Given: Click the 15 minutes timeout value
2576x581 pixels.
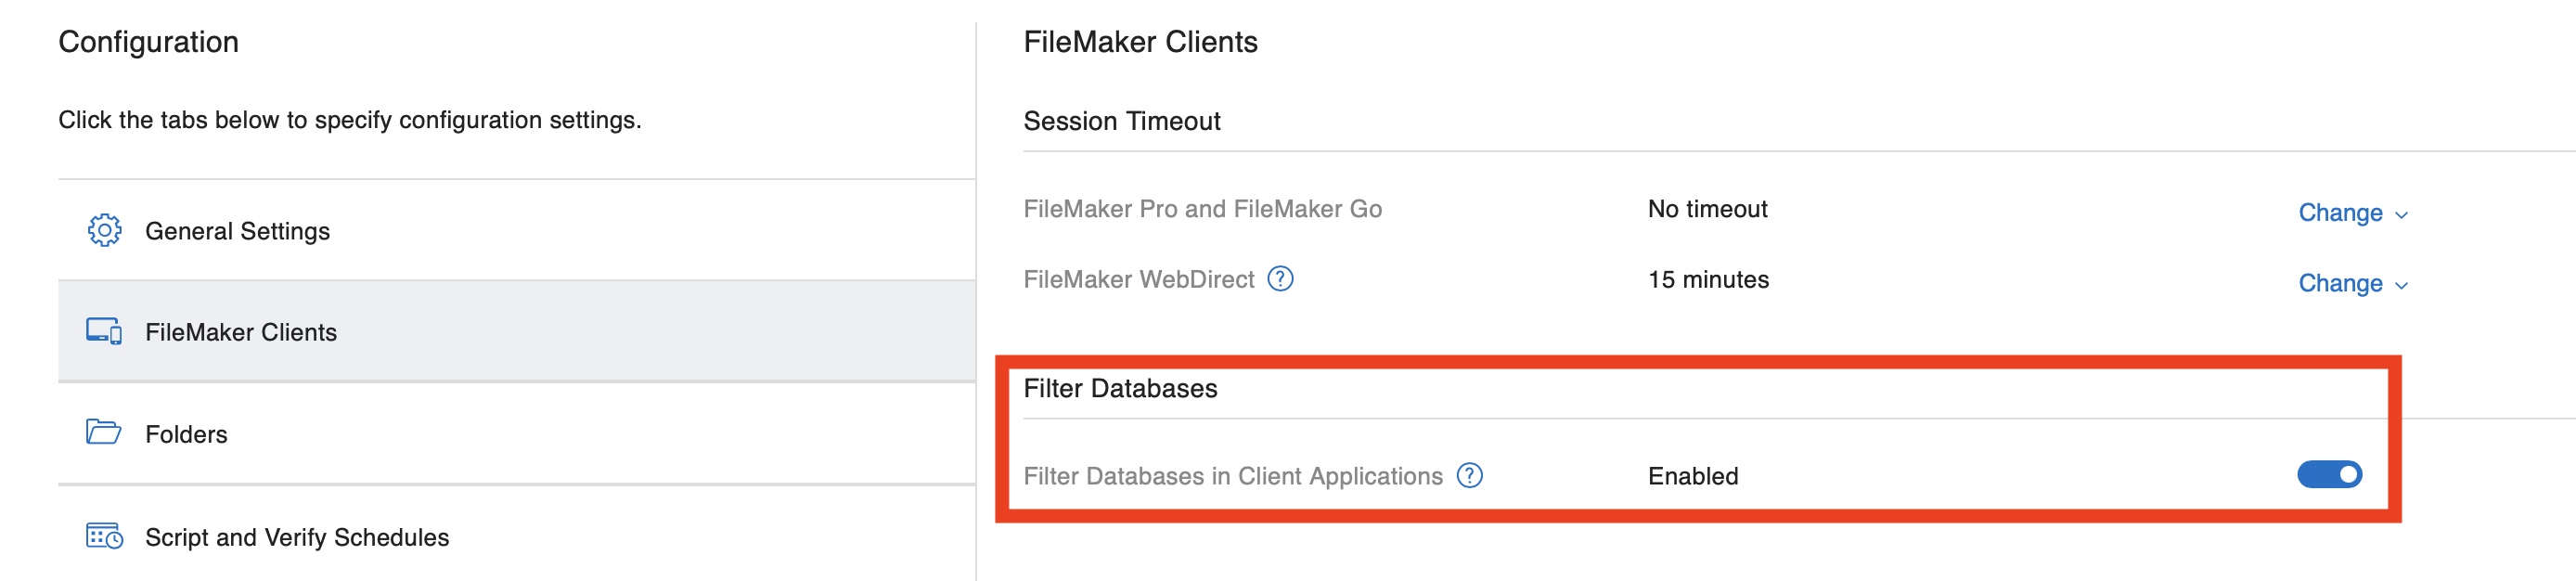Looking at the screenshot, I should tap(1708, 280).
